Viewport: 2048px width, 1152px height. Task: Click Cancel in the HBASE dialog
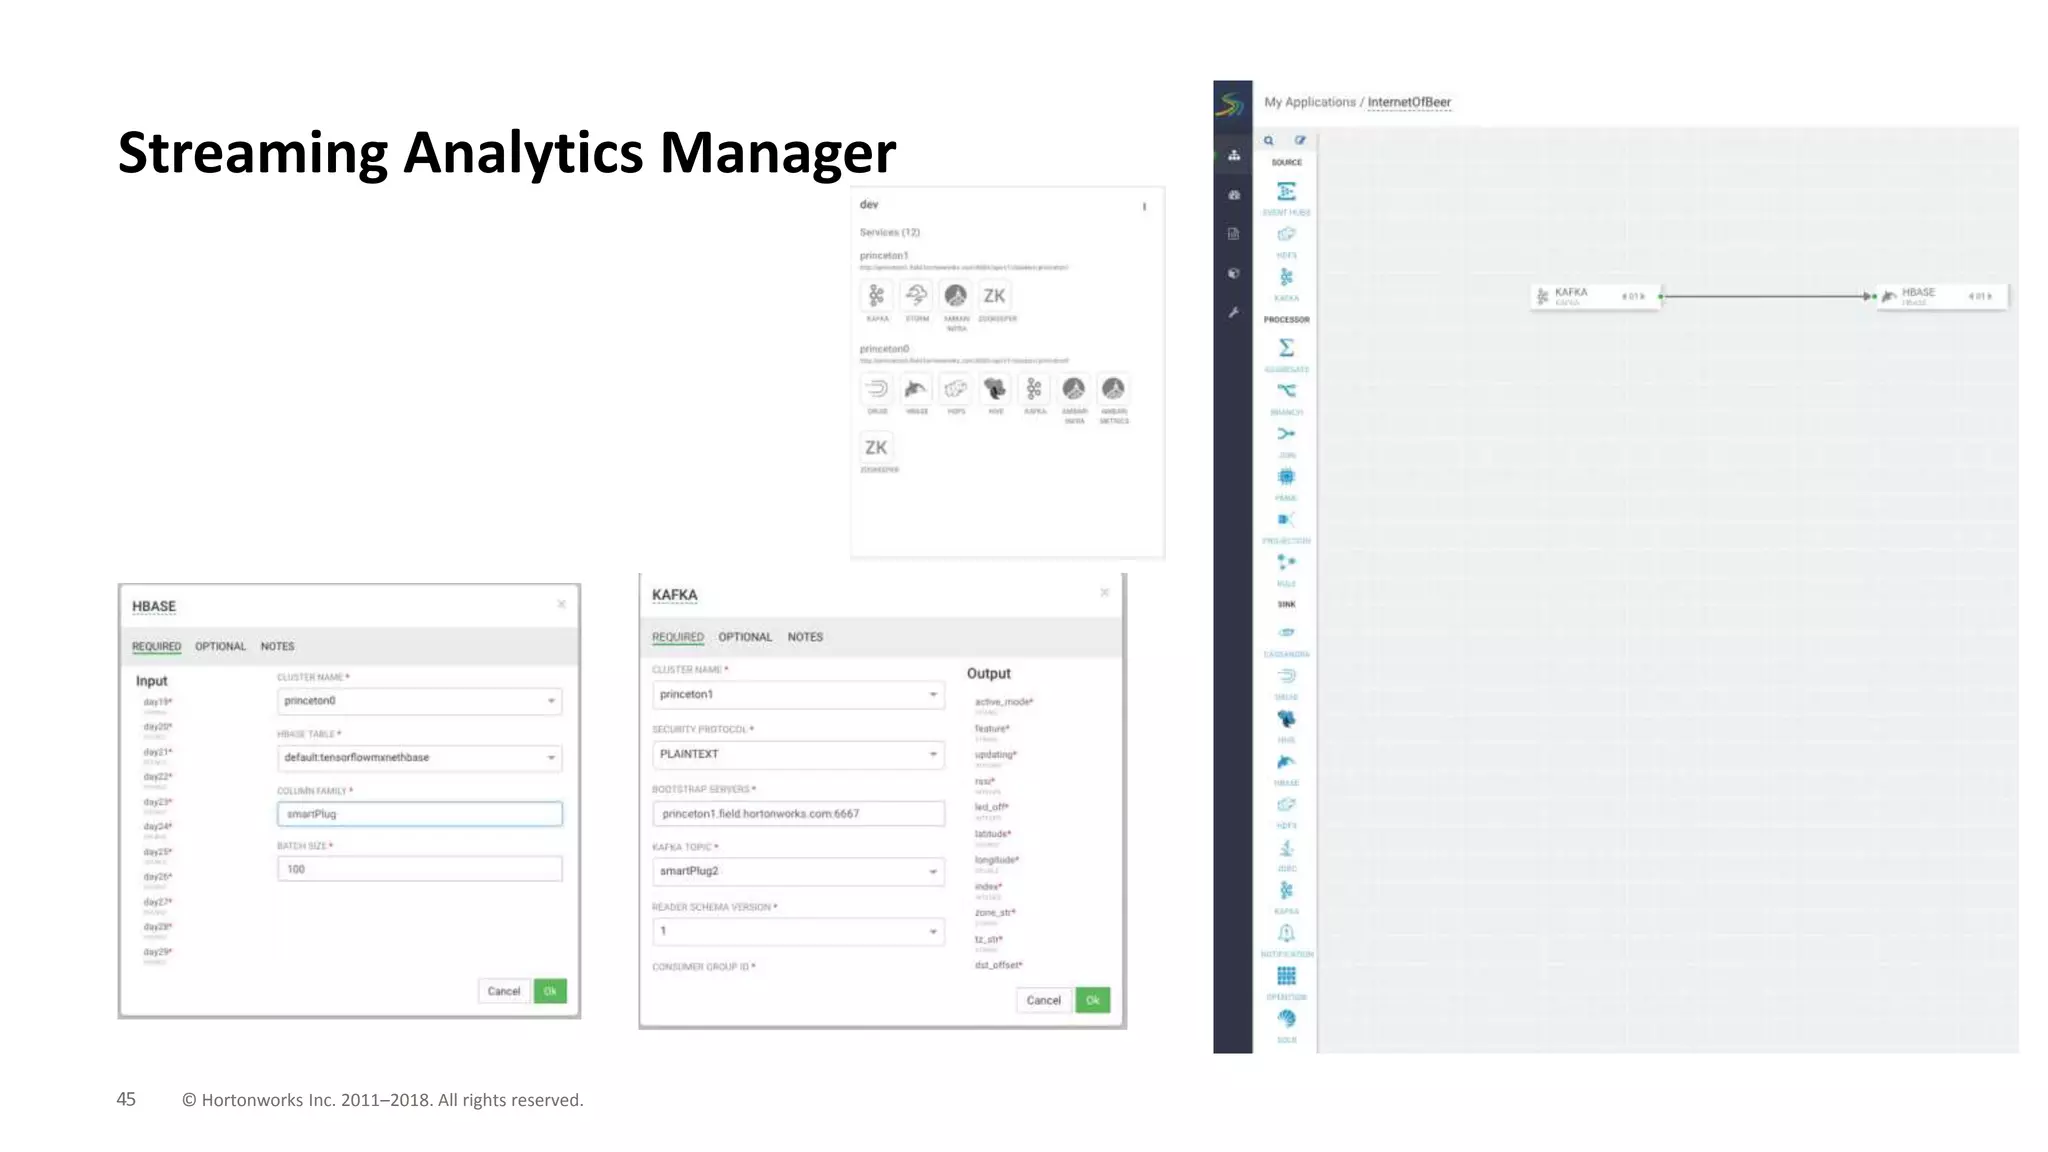(504, 991)
